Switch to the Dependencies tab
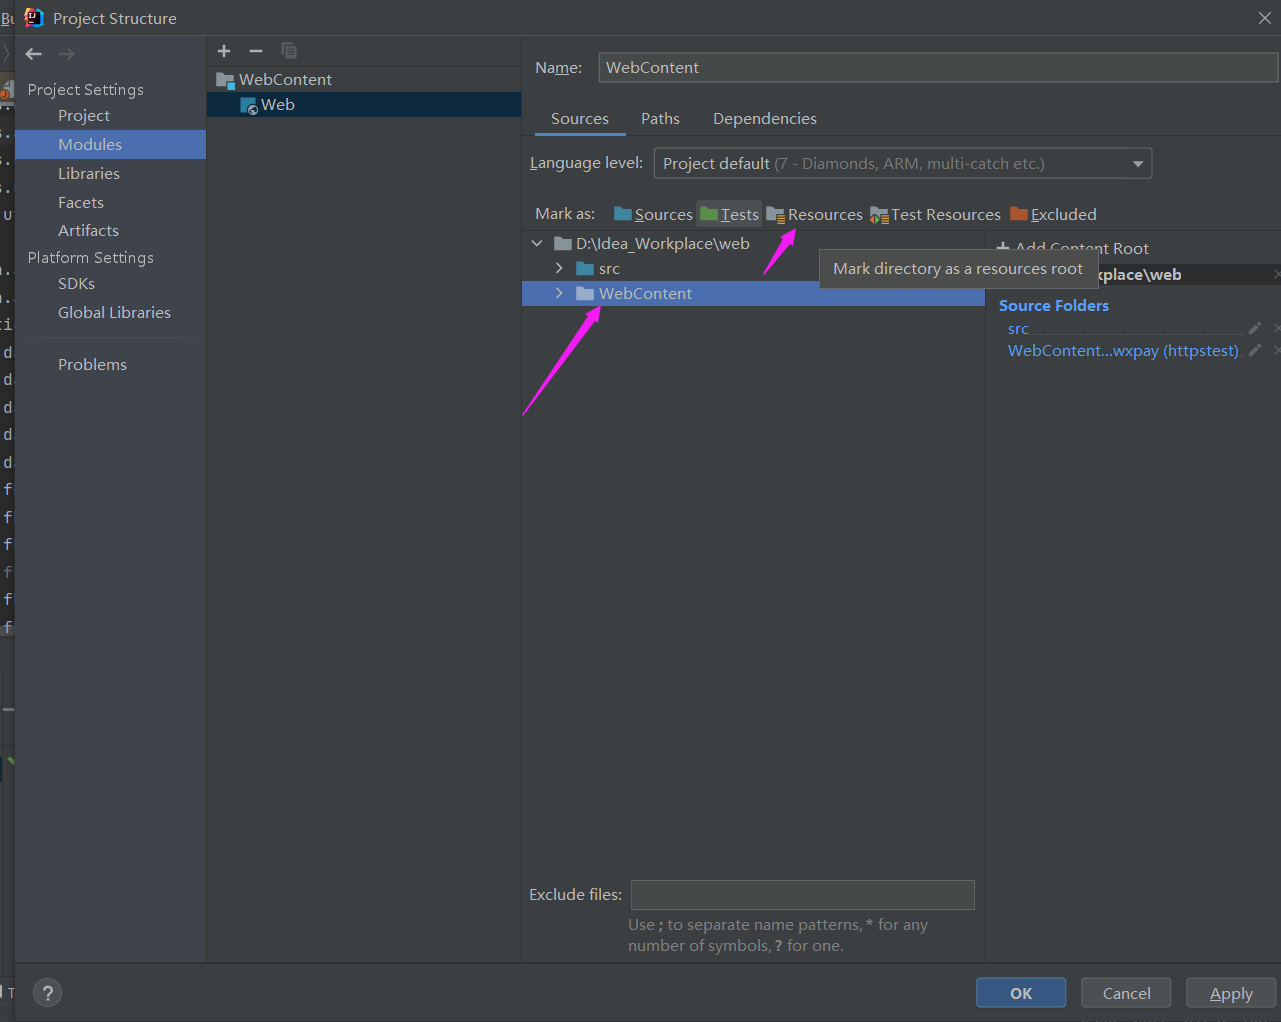1281x1022 pixels. (765, 118)
